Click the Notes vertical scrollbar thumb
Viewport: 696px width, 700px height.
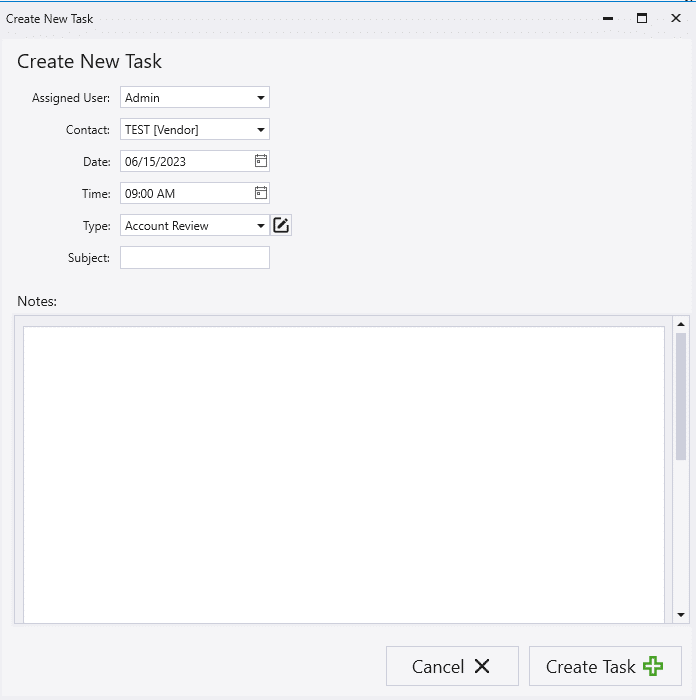tap(681, 395)
